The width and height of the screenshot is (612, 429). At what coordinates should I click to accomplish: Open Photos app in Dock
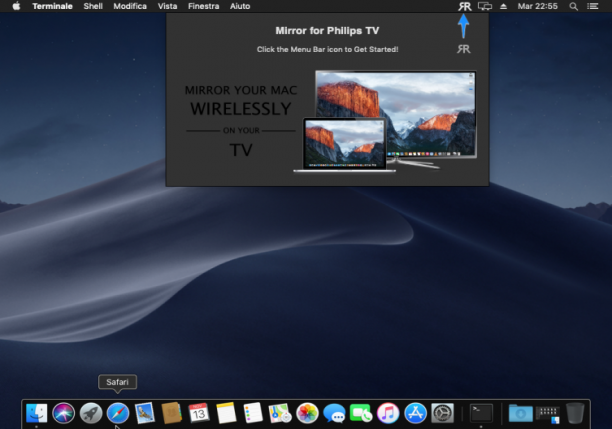tap(307, 413)
